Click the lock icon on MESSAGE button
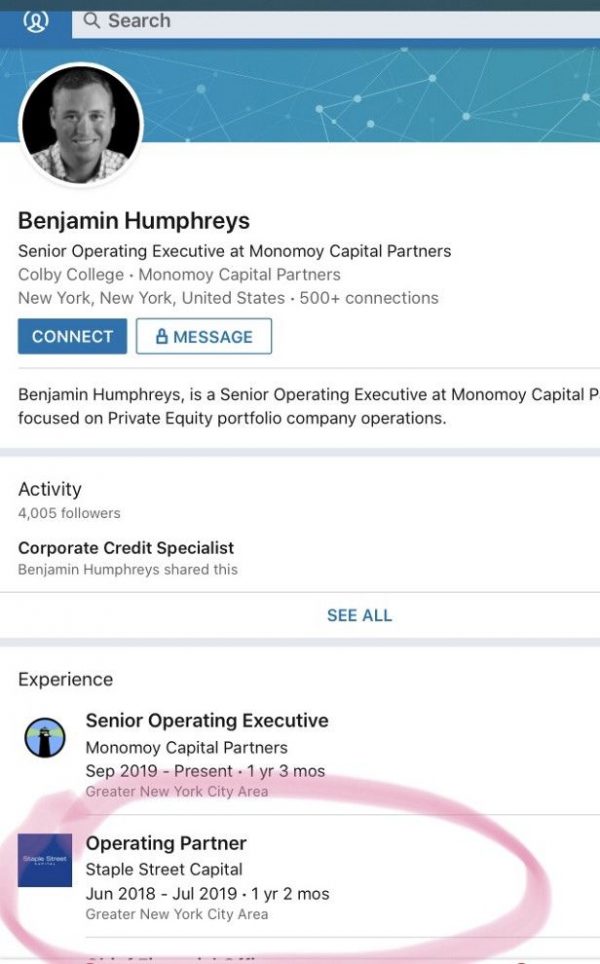This screenshot has width=600, height=964. pyautogui.click(x=161, y=337)
